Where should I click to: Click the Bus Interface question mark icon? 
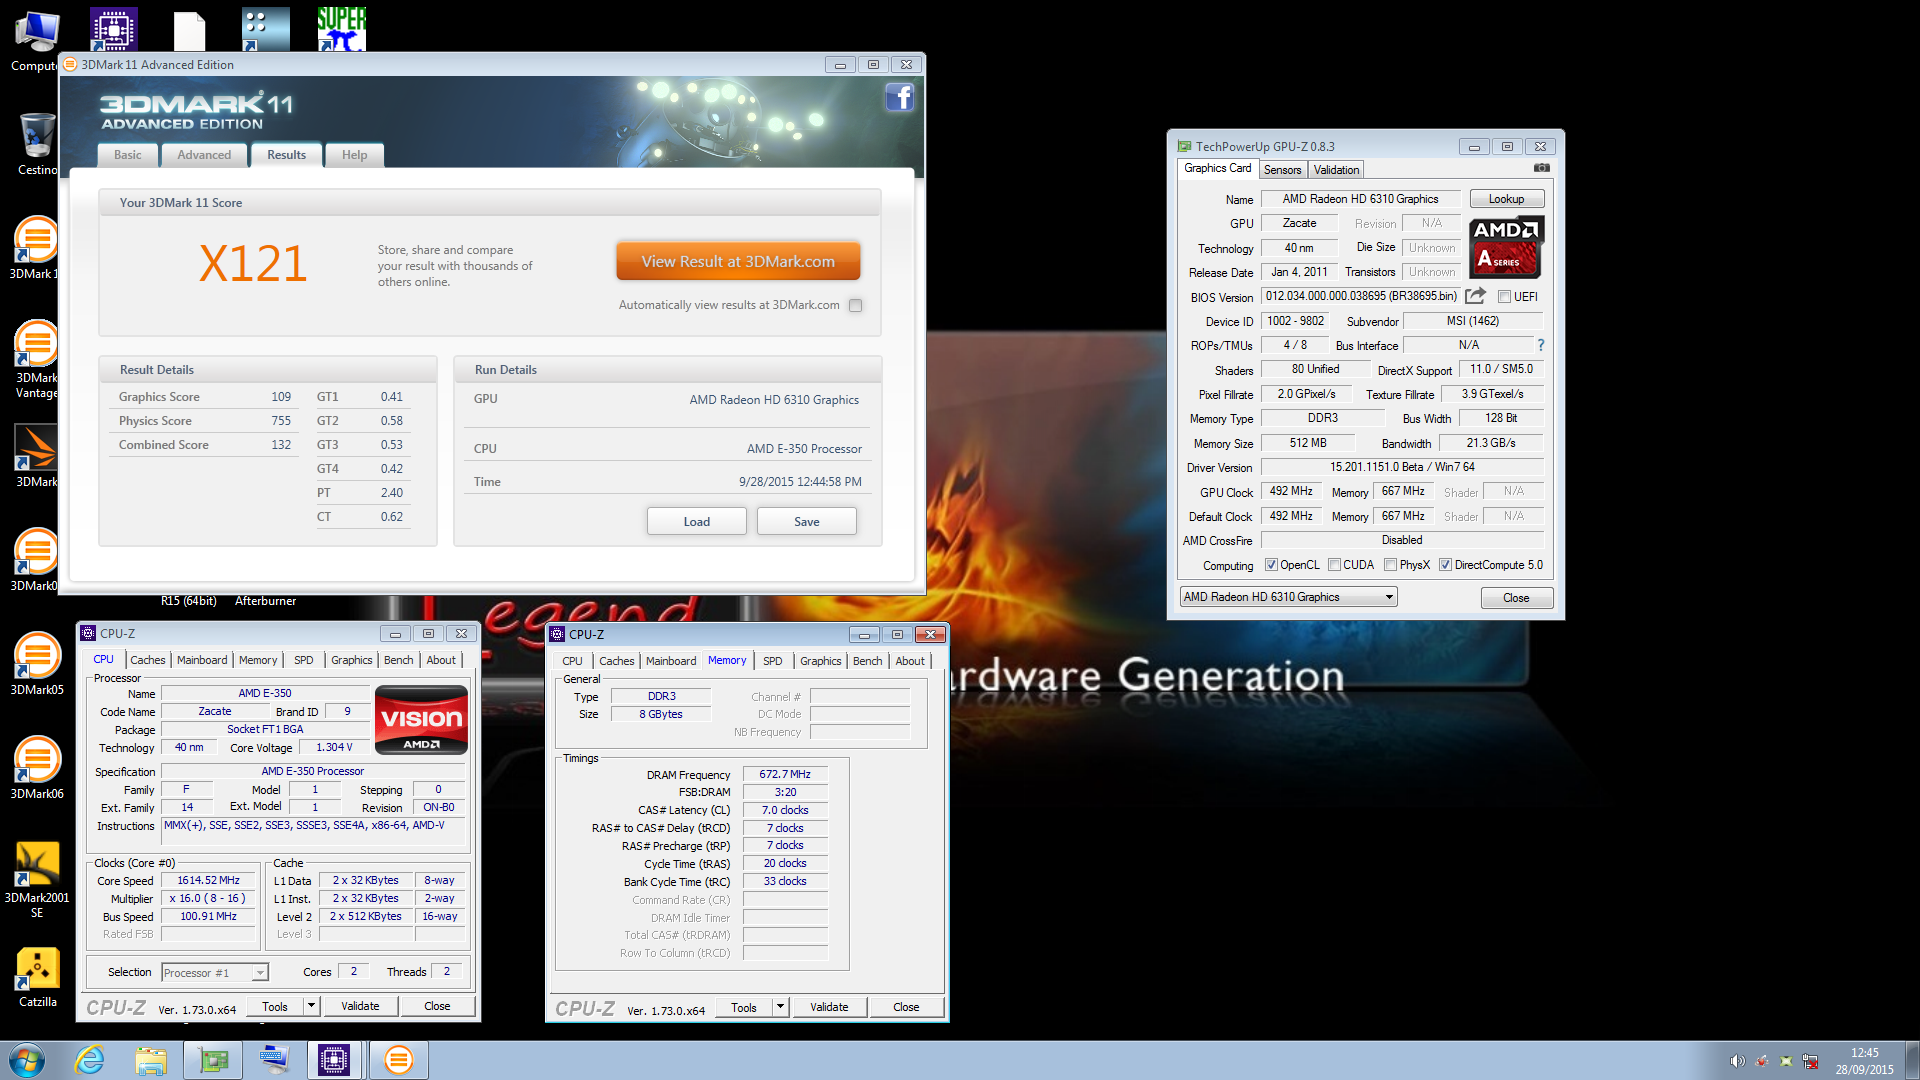pos(1541,345)
